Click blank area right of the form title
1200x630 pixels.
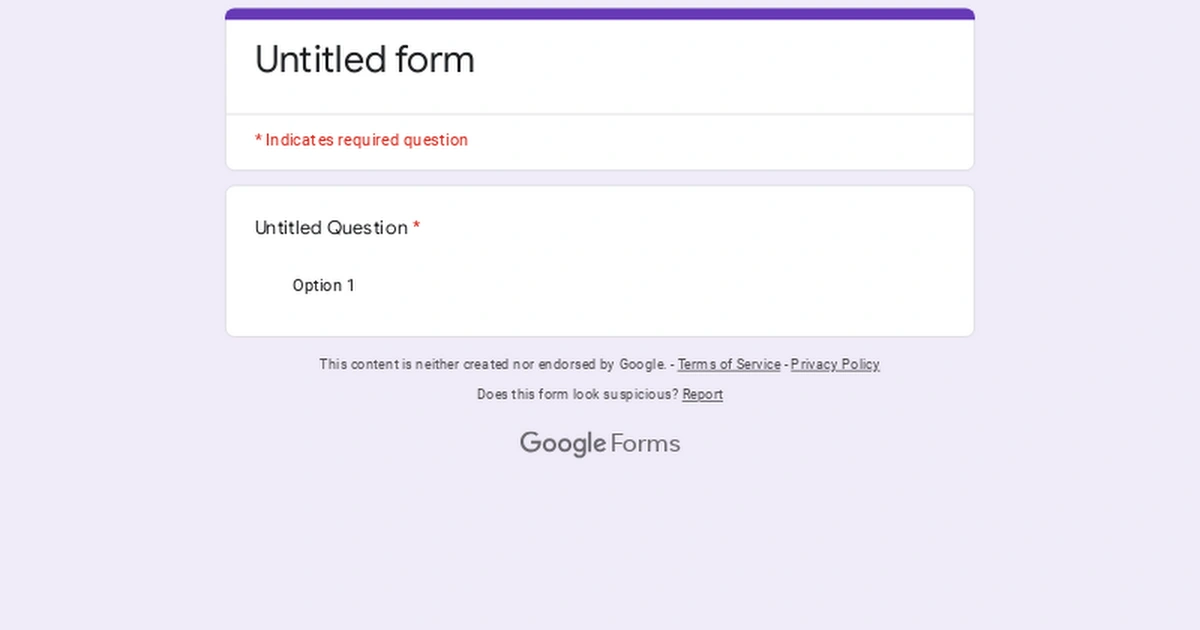(720, 60)
